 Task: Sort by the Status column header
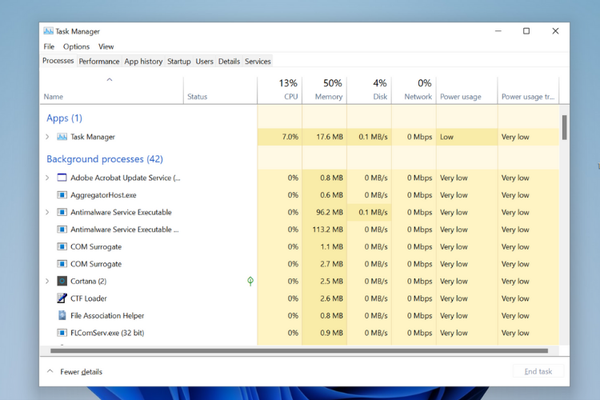click(x=220, y=90)
